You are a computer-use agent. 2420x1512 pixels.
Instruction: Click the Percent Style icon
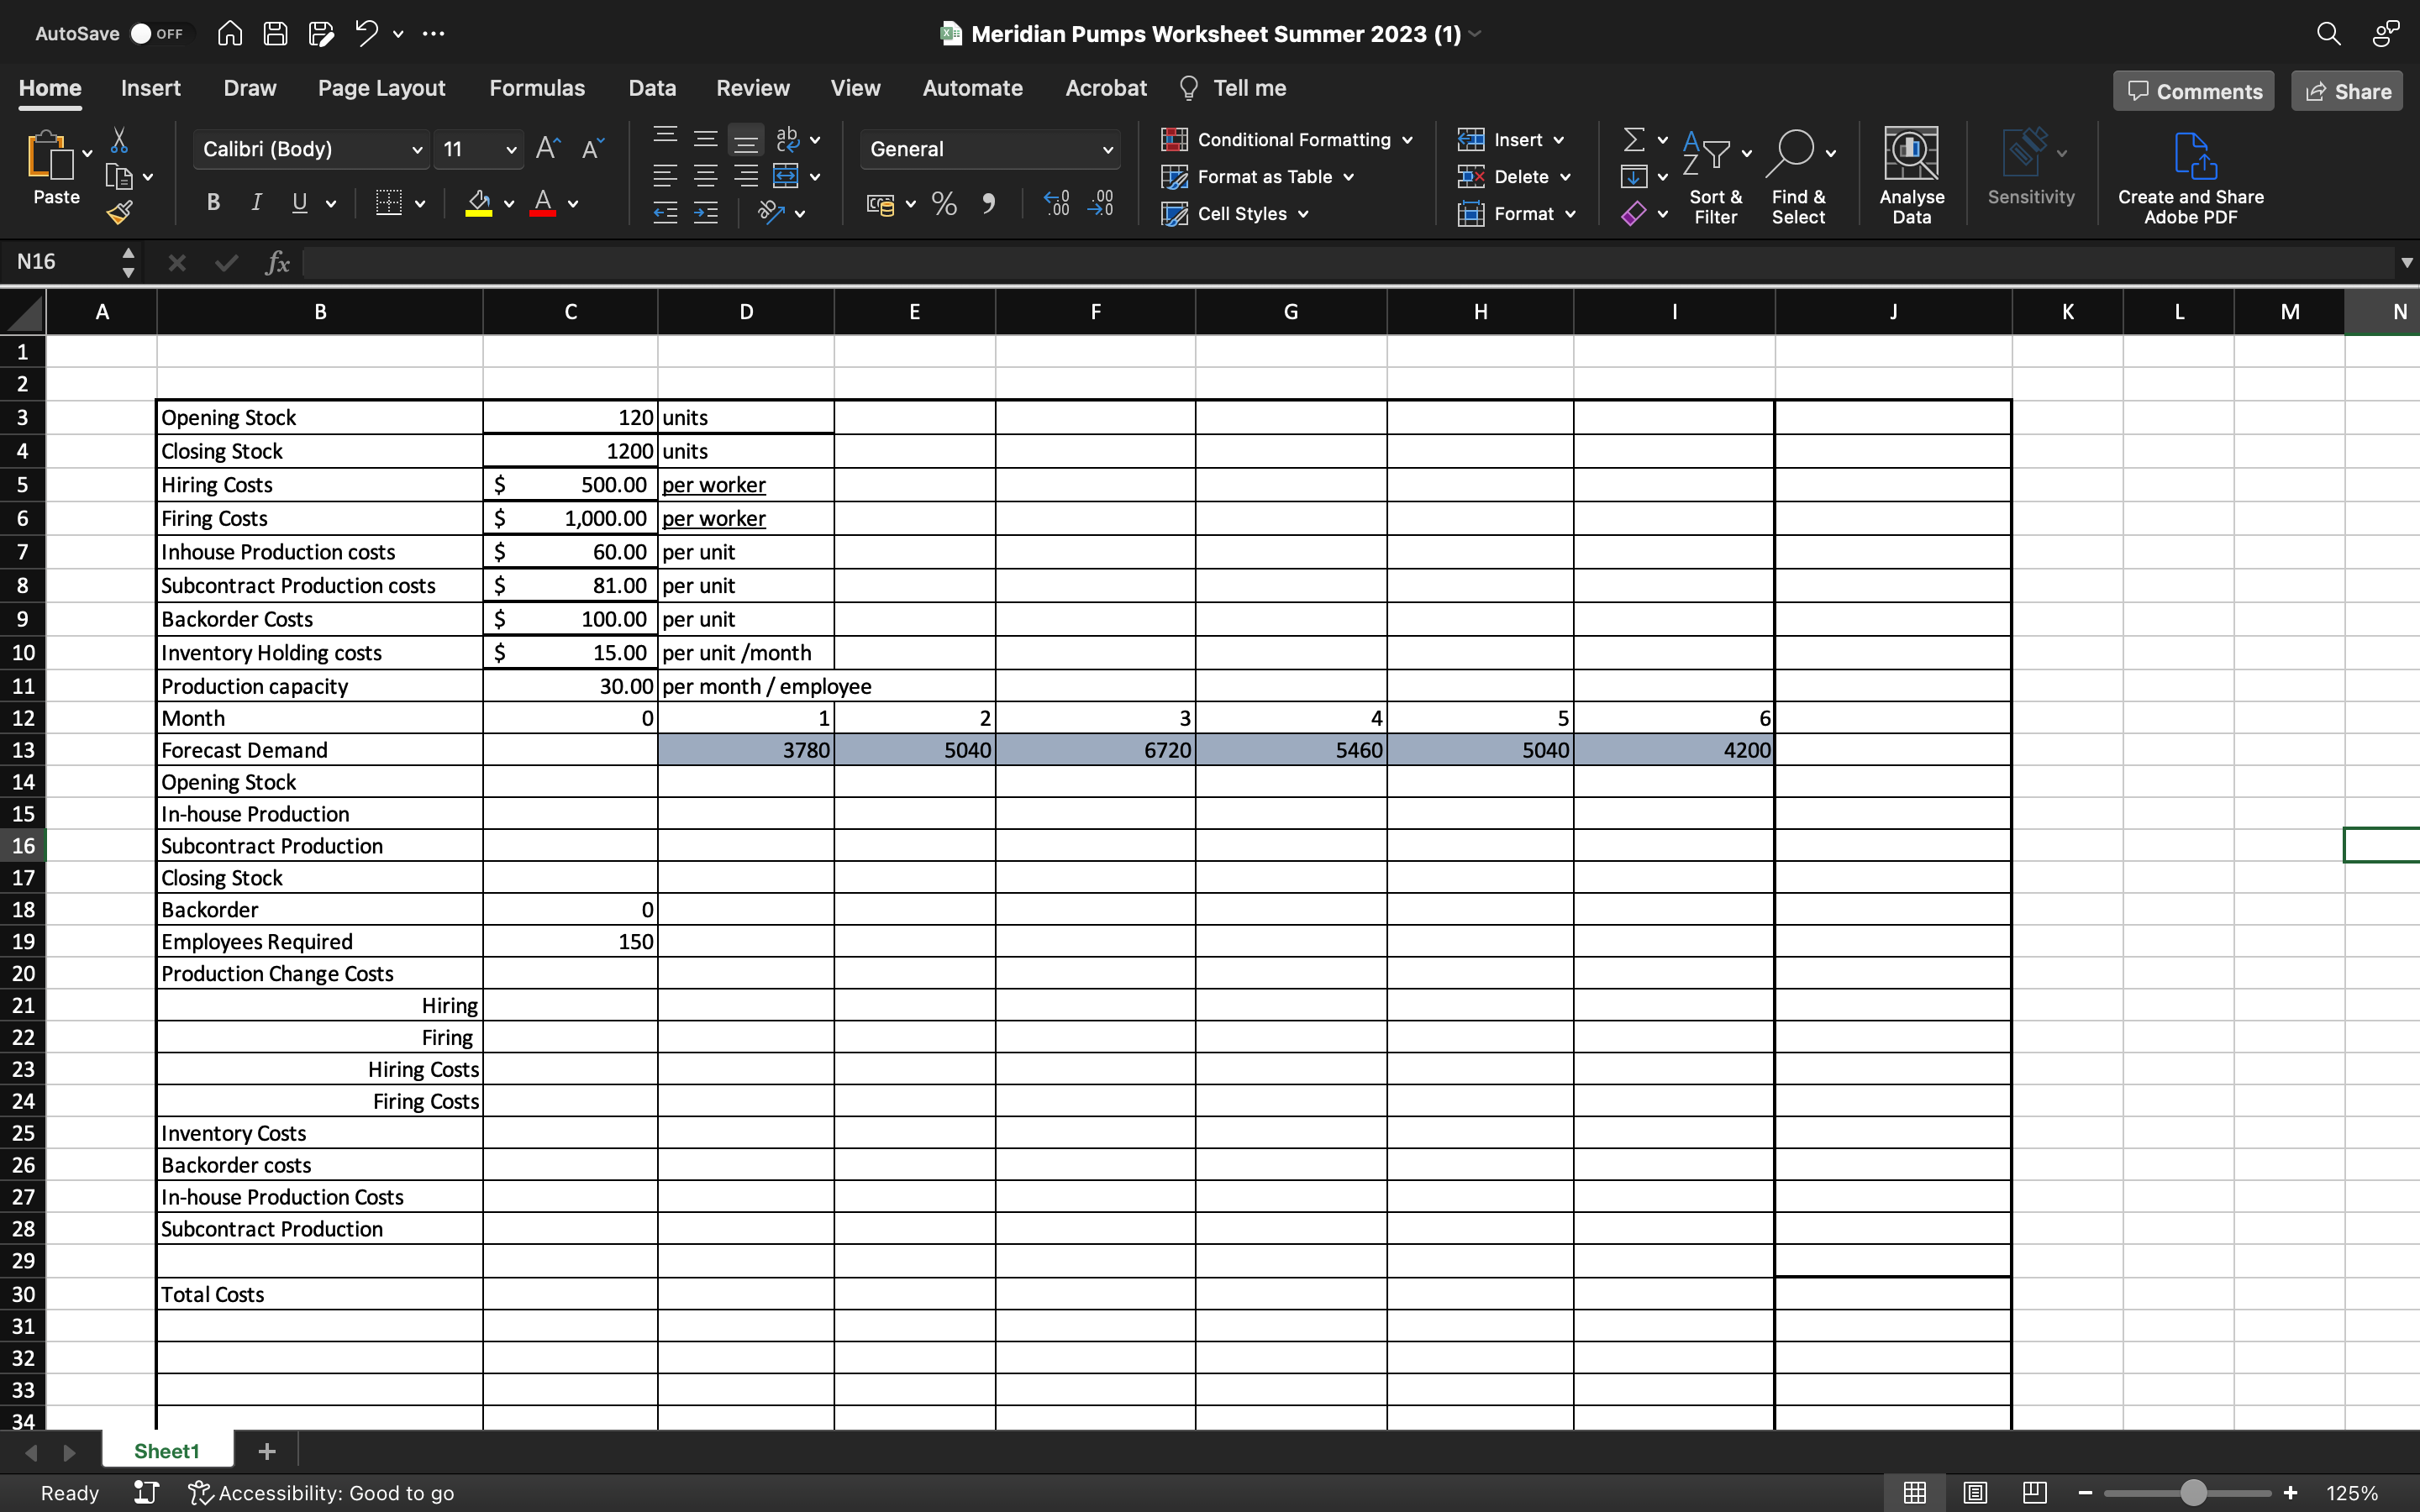coord(943,204)
